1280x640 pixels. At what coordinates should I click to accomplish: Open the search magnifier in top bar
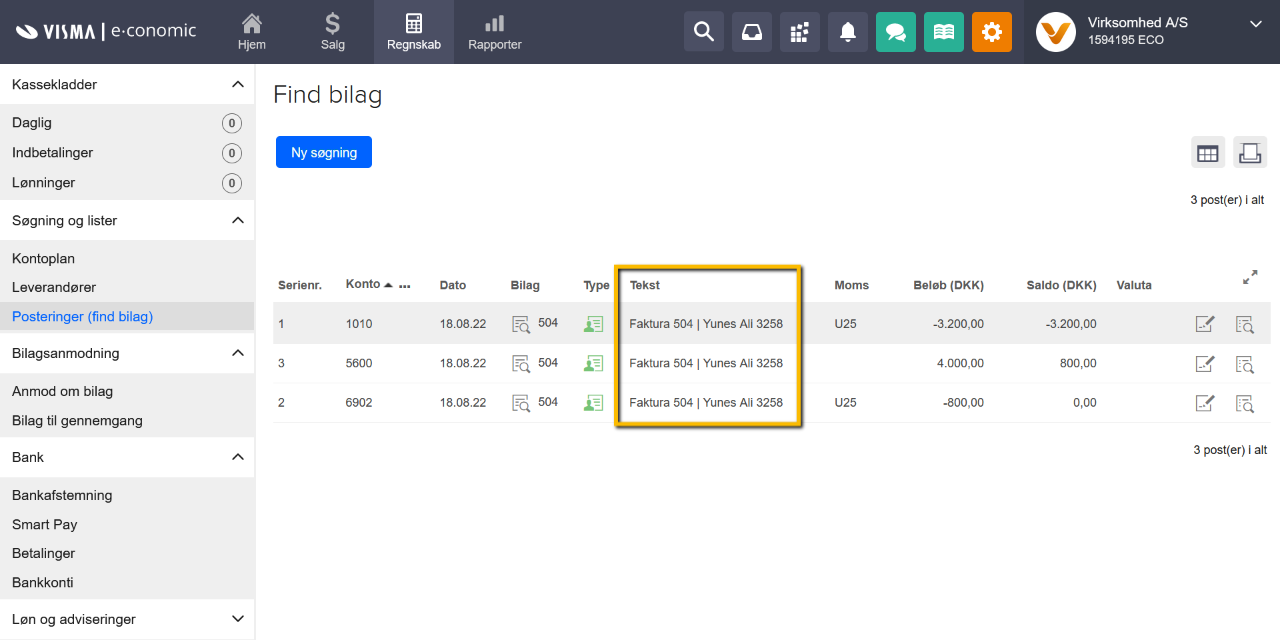[x=703, y=32]
